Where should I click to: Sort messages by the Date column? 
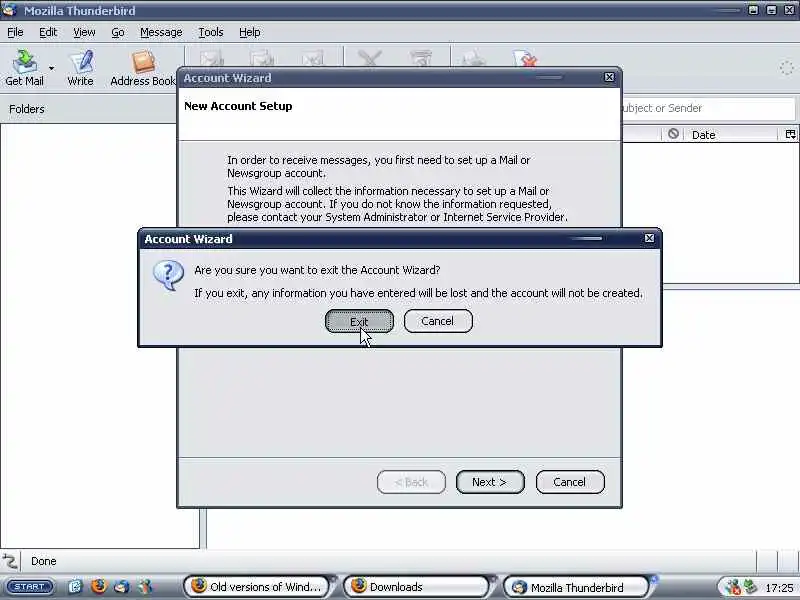tap(732, 135)
